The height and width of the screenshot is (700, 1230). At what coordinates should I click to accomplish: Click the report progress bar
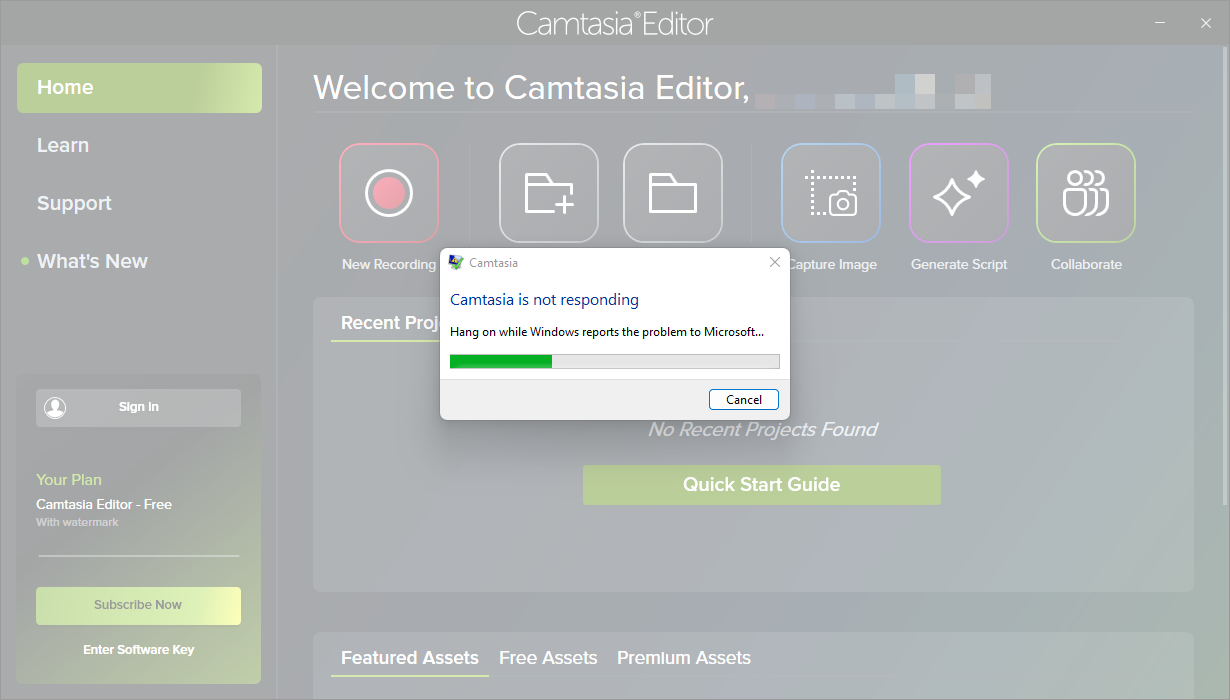click(x=615, y=361)
